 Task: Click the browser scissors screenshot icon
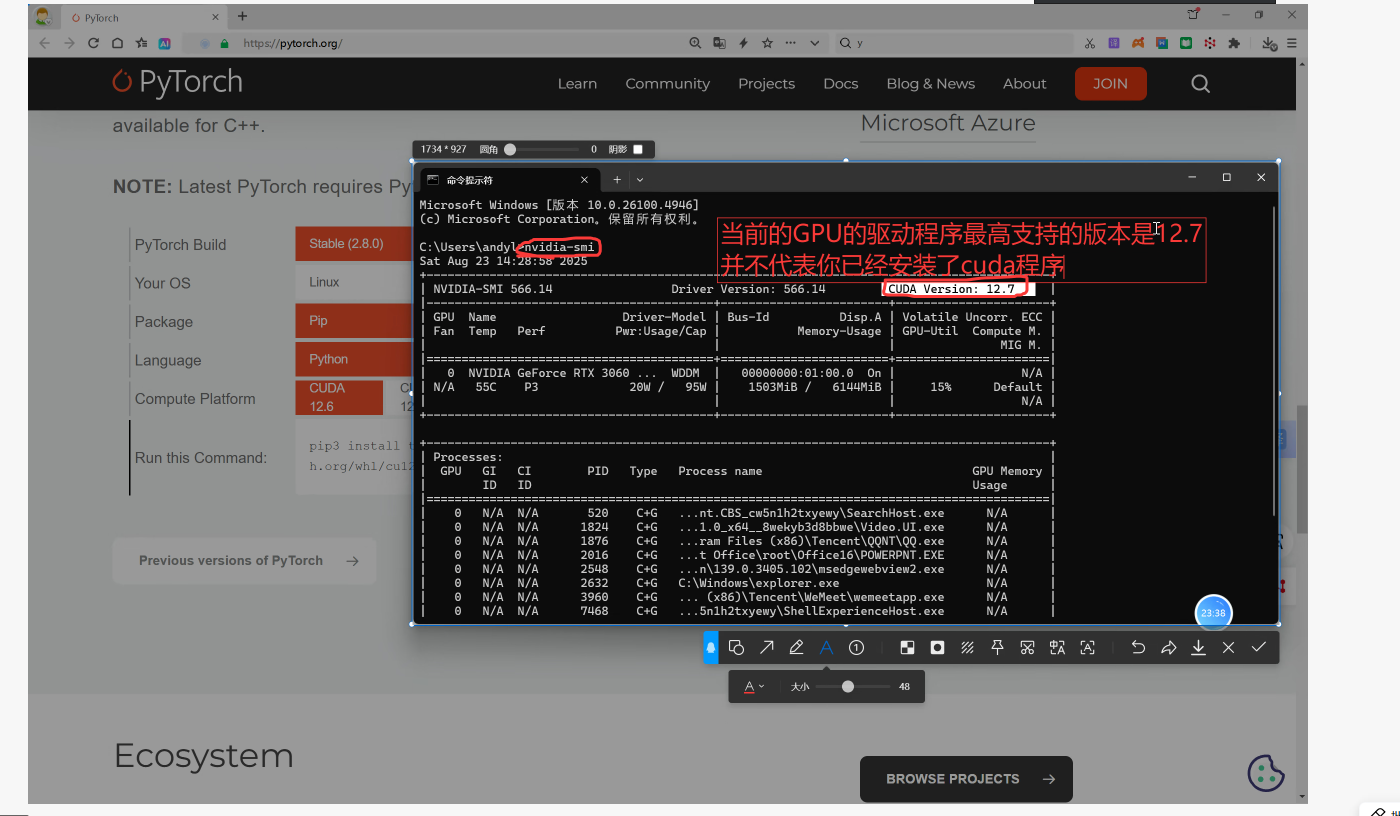click(x=1089, y=43)
